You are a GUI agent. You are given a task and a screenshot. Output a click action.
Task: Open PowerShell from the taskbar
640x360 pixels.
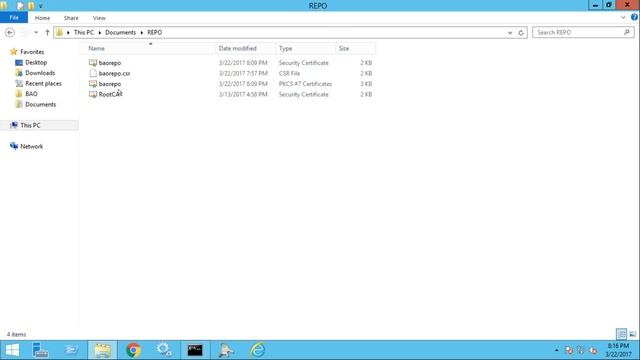click(71, 350)
